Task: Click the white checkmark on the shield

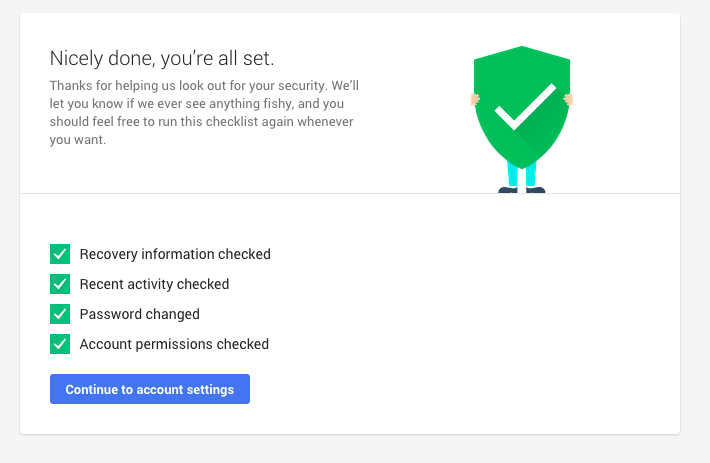Action: pos(524,107)
